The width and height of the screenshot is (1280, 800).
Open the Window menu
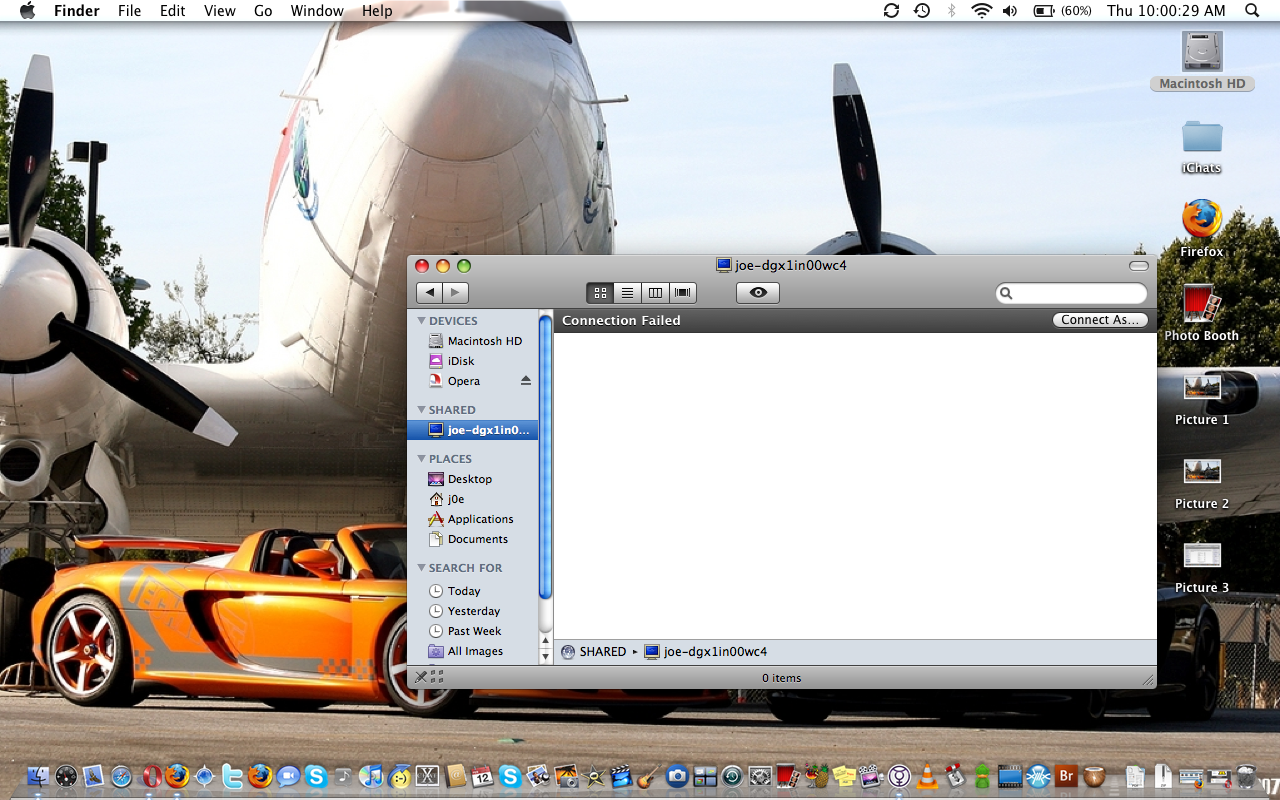(317, 11)
